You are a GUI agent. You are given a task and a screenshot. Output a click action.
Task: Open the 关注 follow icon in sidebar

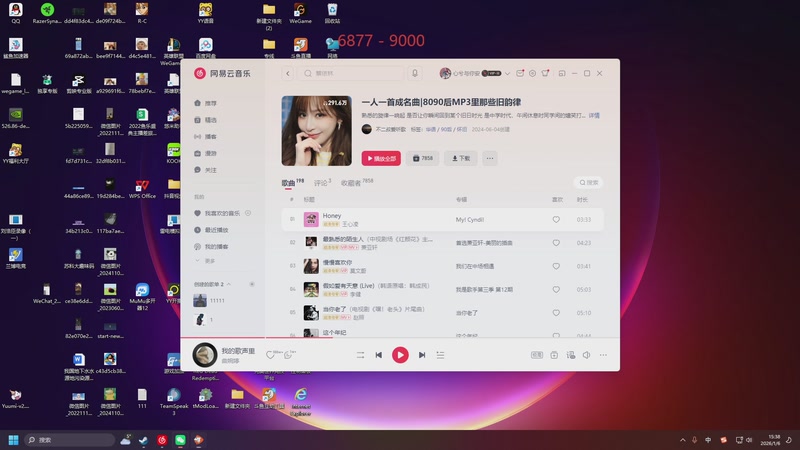click(x=197, y=170)
